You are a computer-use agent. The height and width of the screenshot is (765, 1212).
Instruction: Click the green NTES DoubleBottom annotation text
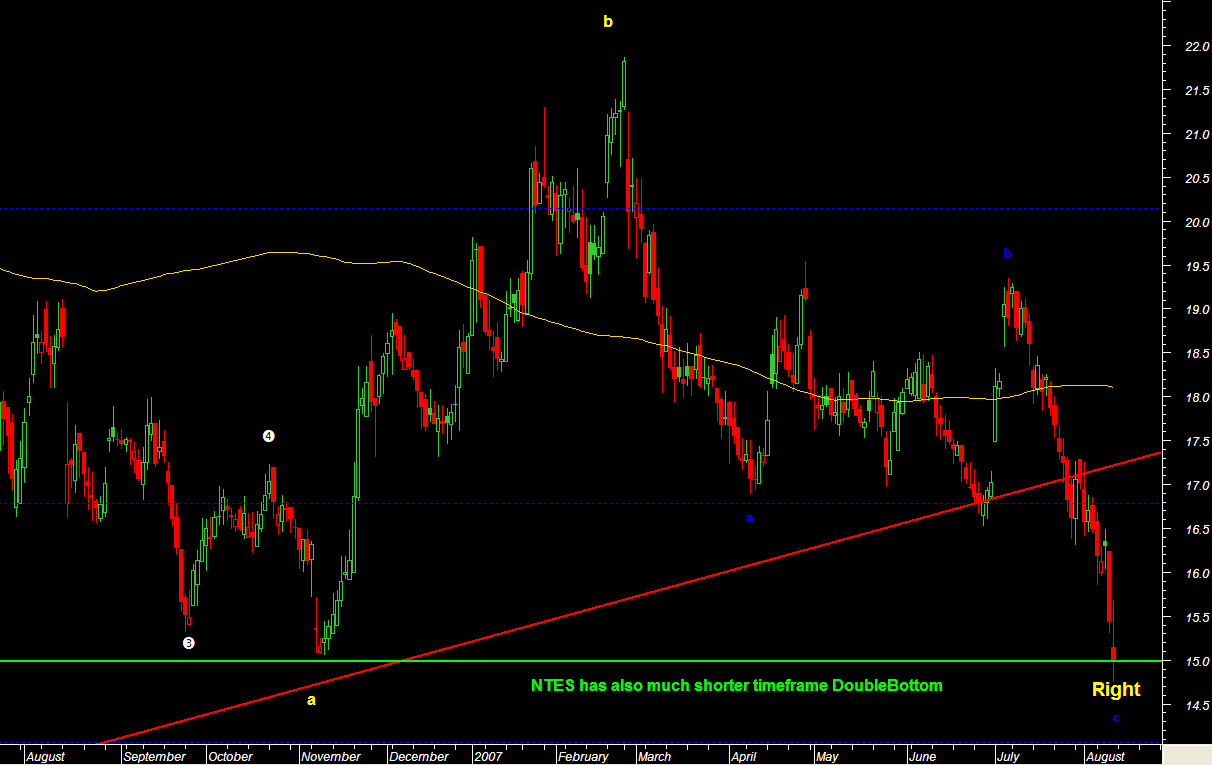click(736, 686)
